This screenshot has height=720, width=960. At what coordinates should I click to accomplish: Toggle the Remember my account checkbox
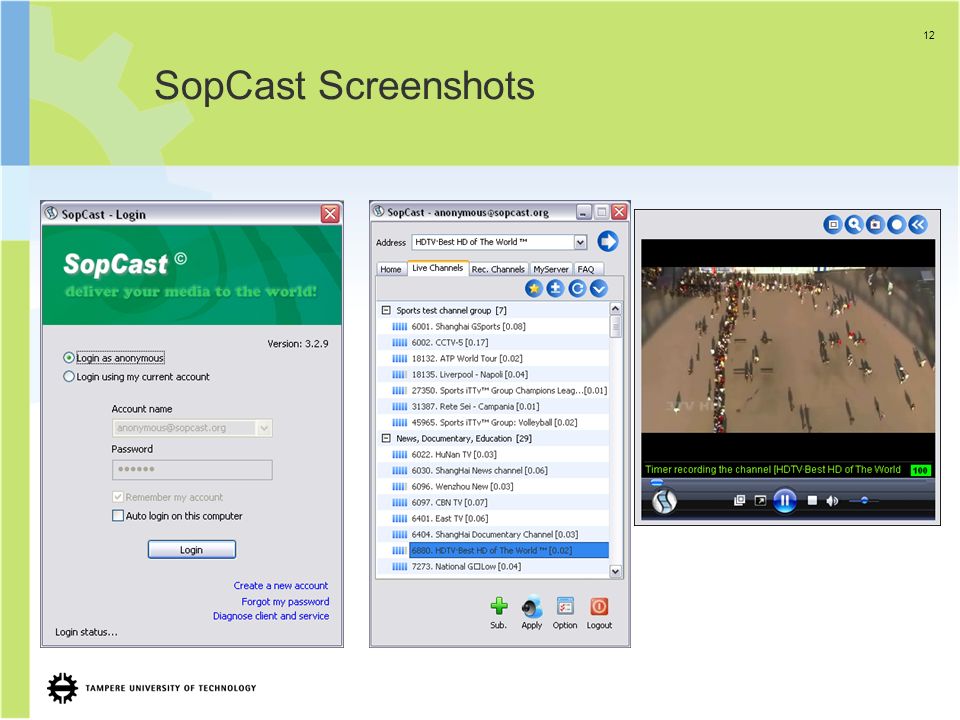point(118,497)
